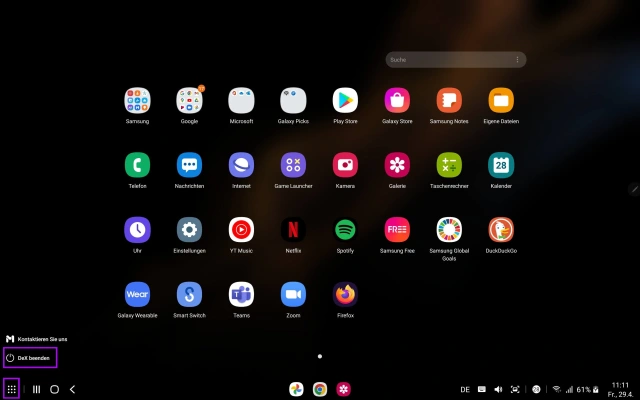Launch Firefox
Screen dimensions: 640x400
click(x=345, y=294)
